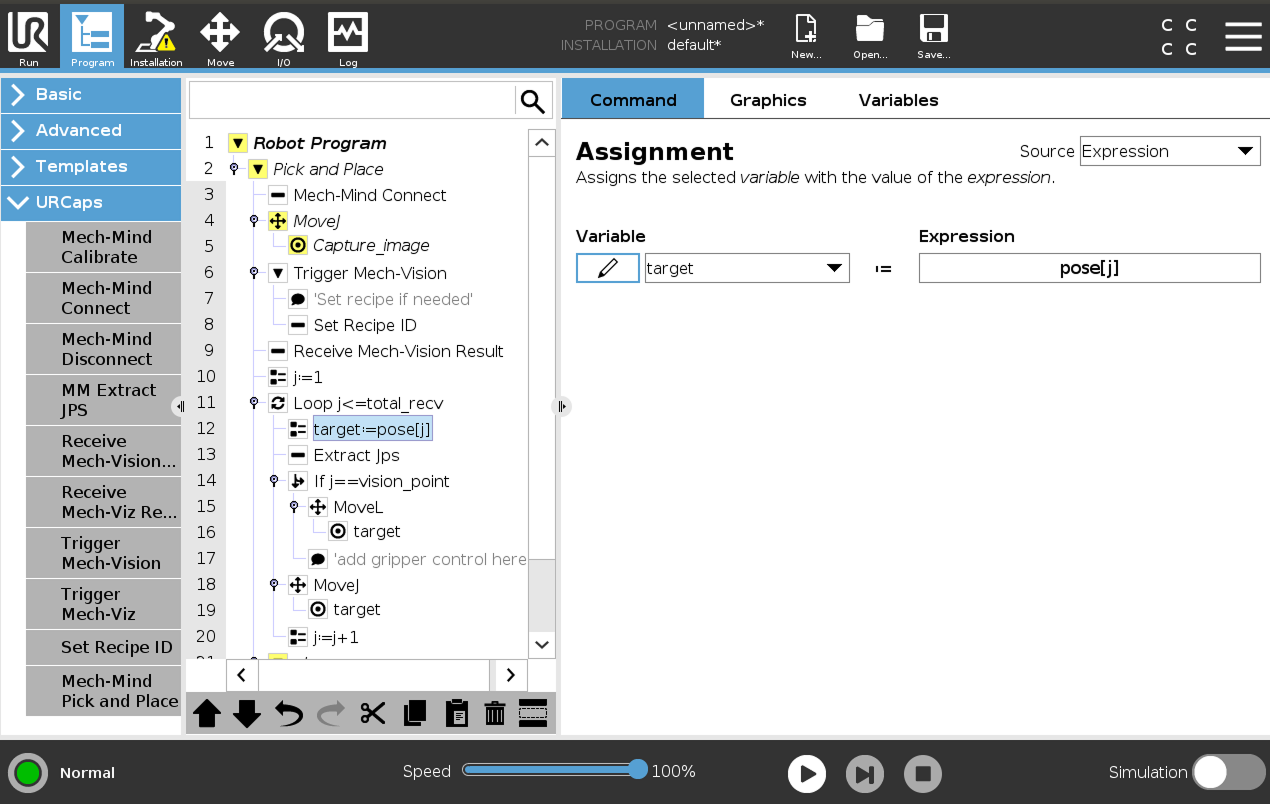Open the target variable dropdown
Screen dimensions: 1270x804
[746, 268]
